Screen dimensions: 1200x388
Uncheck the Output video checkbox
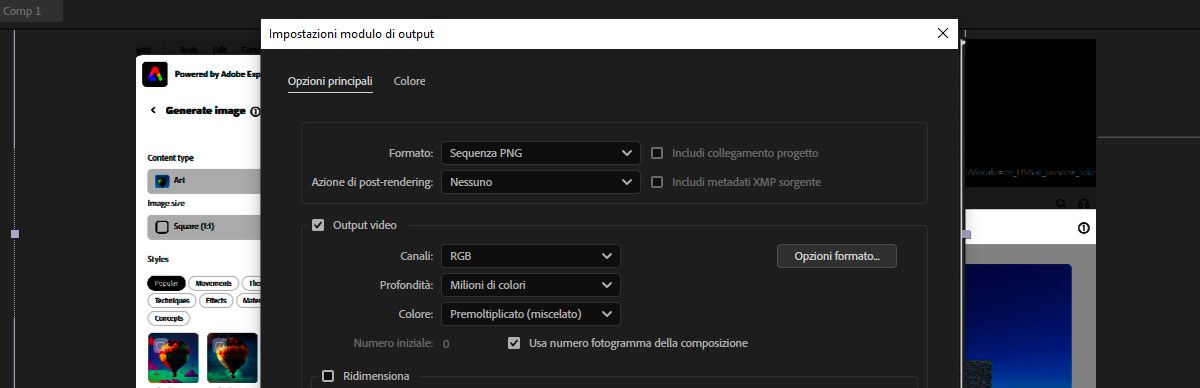tap(318, 225)
